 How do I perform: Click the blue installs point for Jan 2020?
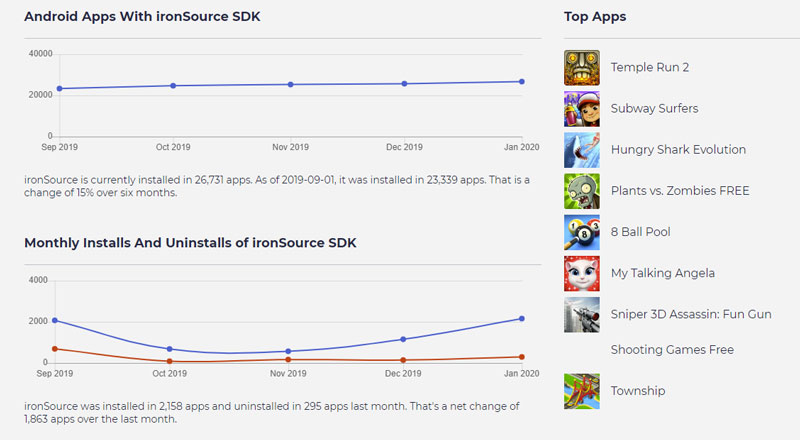point(522,319)
